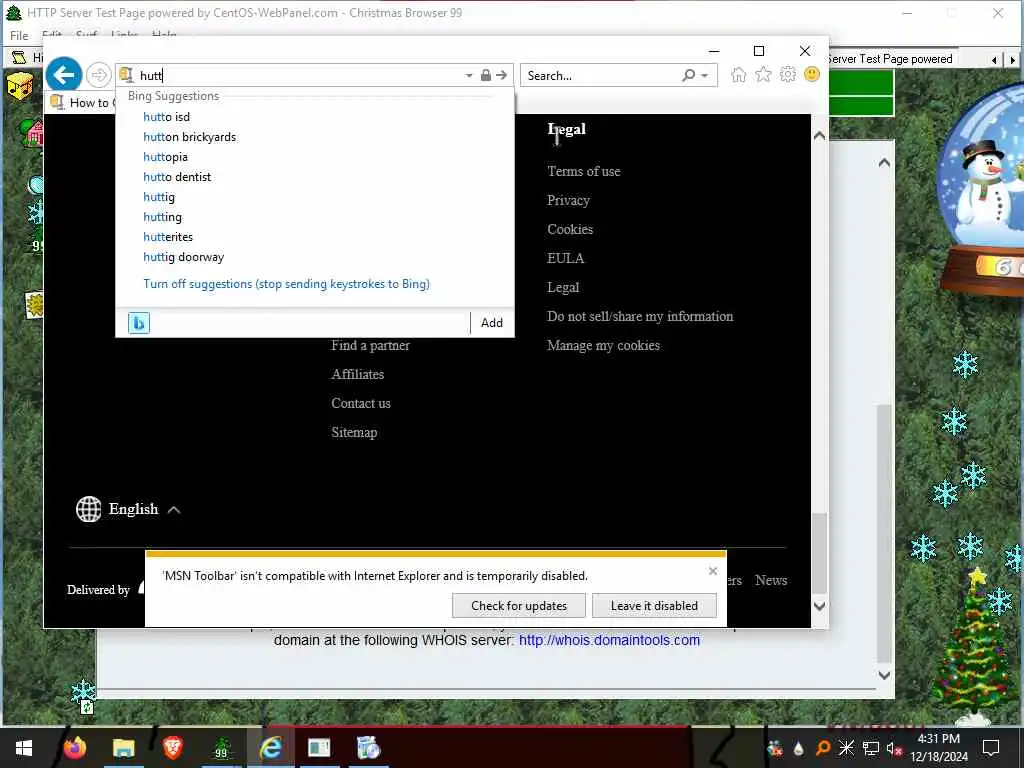Click the muted volume tray icon
1024x768 pixels.
894,748
